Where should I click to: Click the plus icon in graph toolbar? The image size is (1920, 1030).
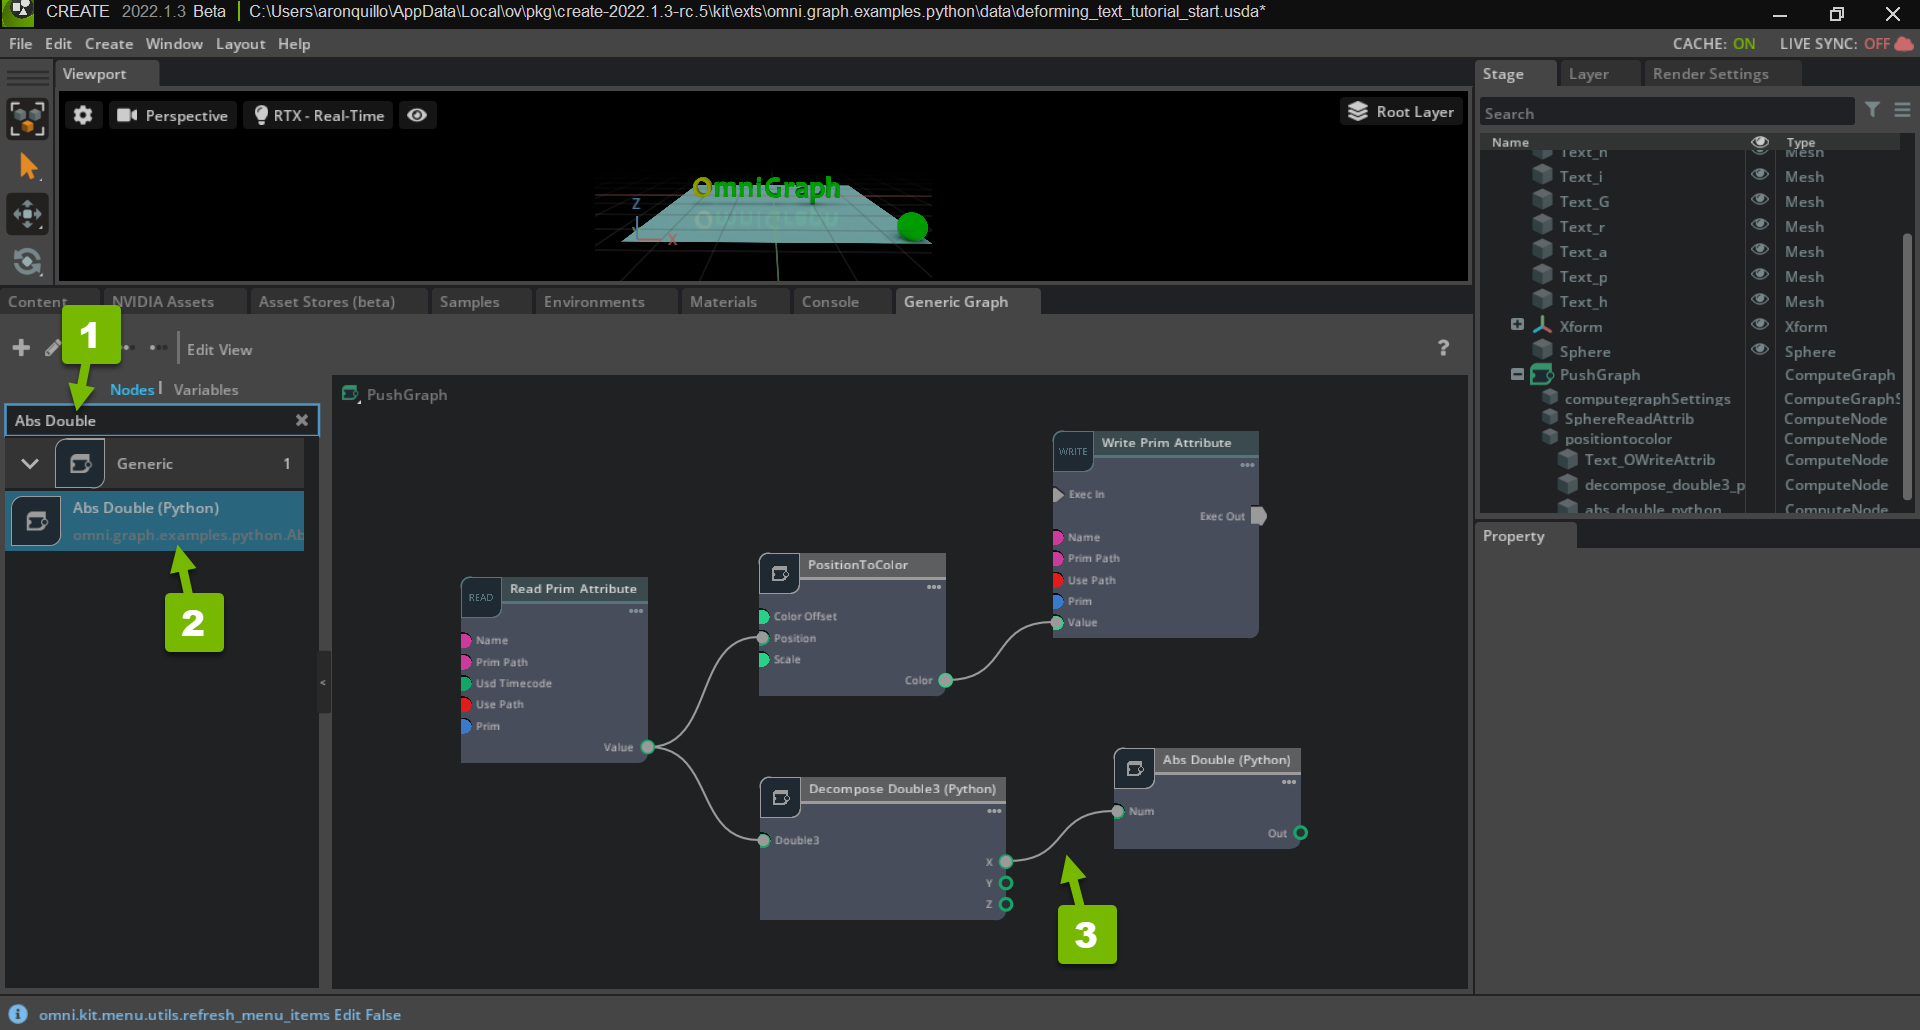click(21, 348)
